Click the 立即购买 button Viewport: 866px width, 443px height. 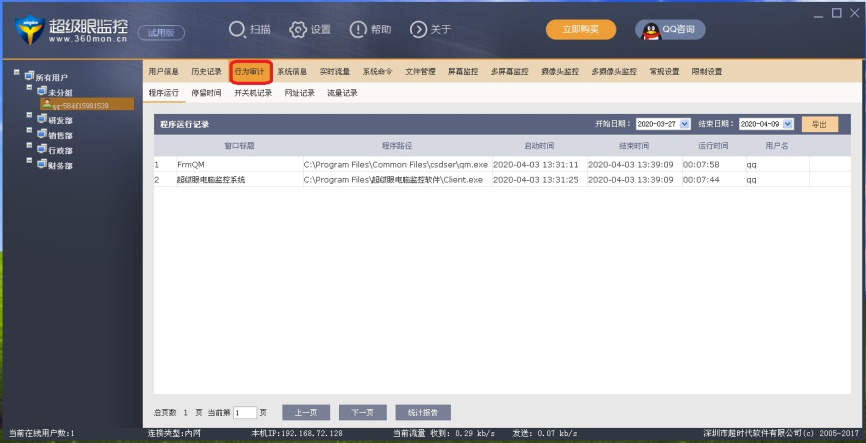[581, 30]
